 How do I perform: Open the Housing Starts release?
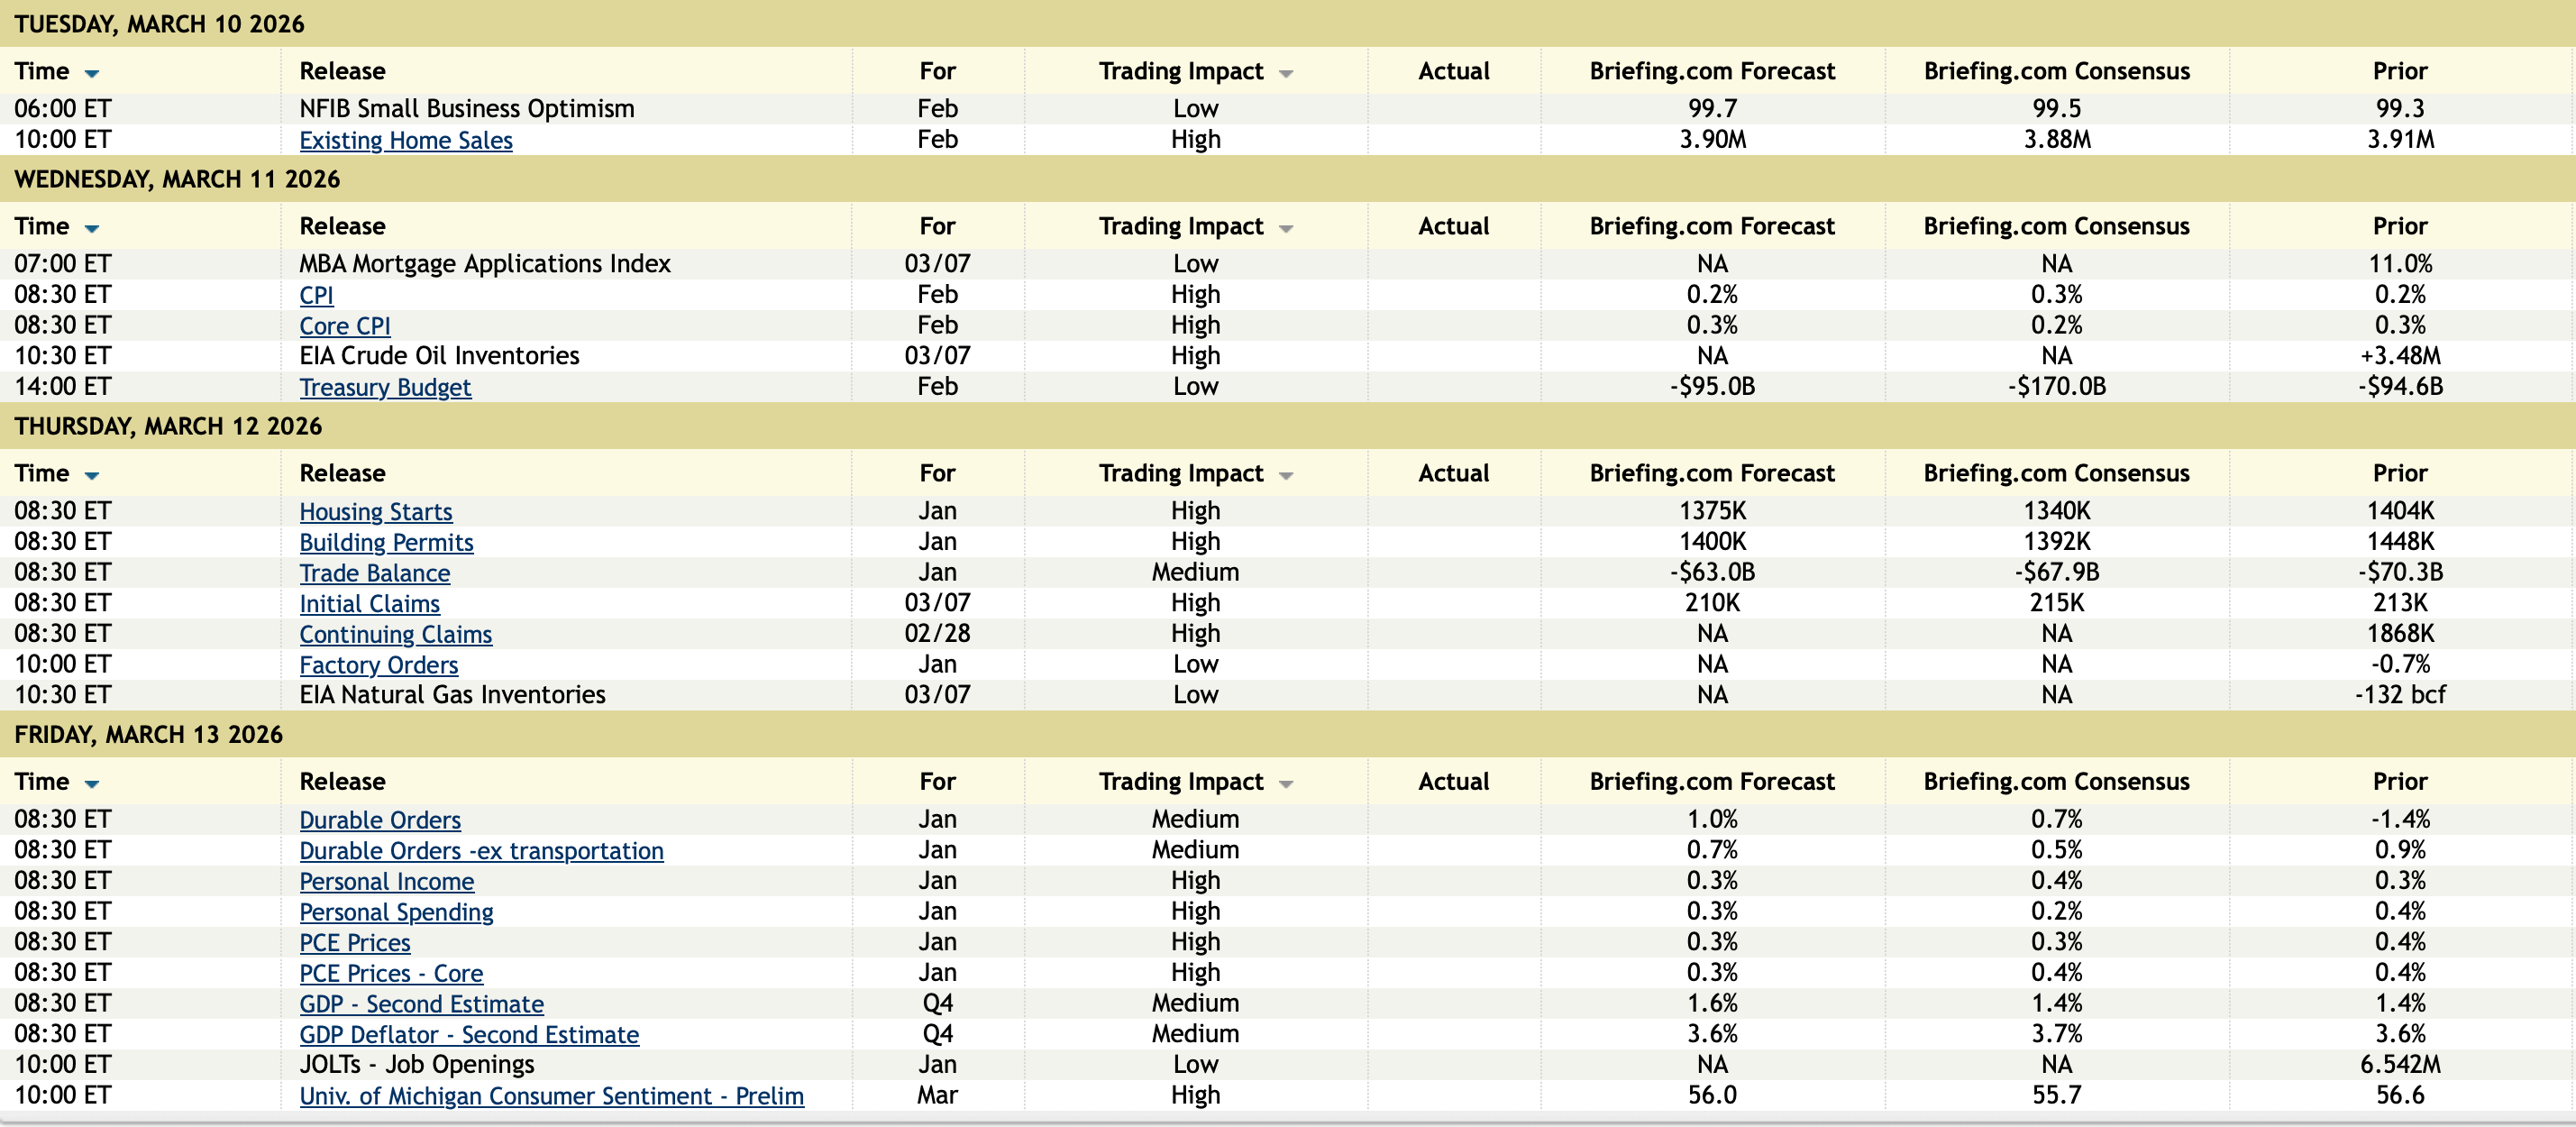coord(375,511)
